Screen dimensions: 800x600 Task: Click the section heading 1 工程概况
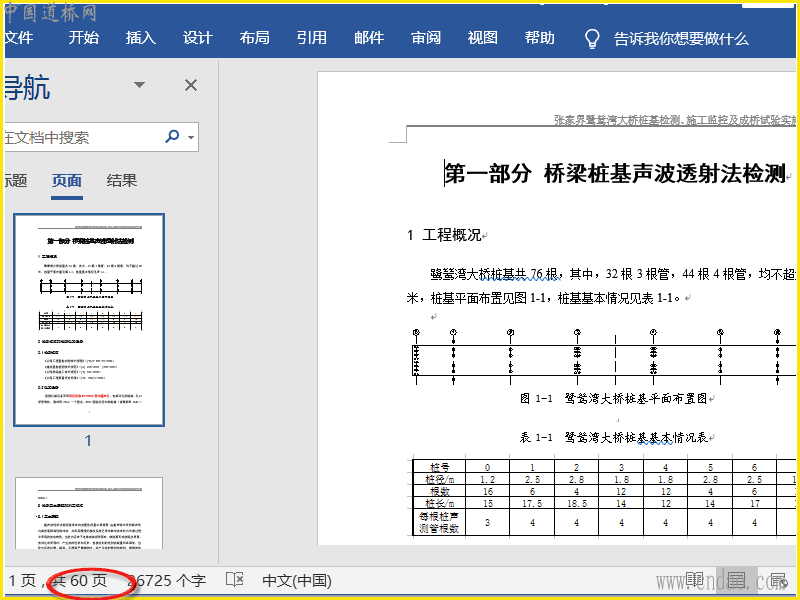pos(444,235)
